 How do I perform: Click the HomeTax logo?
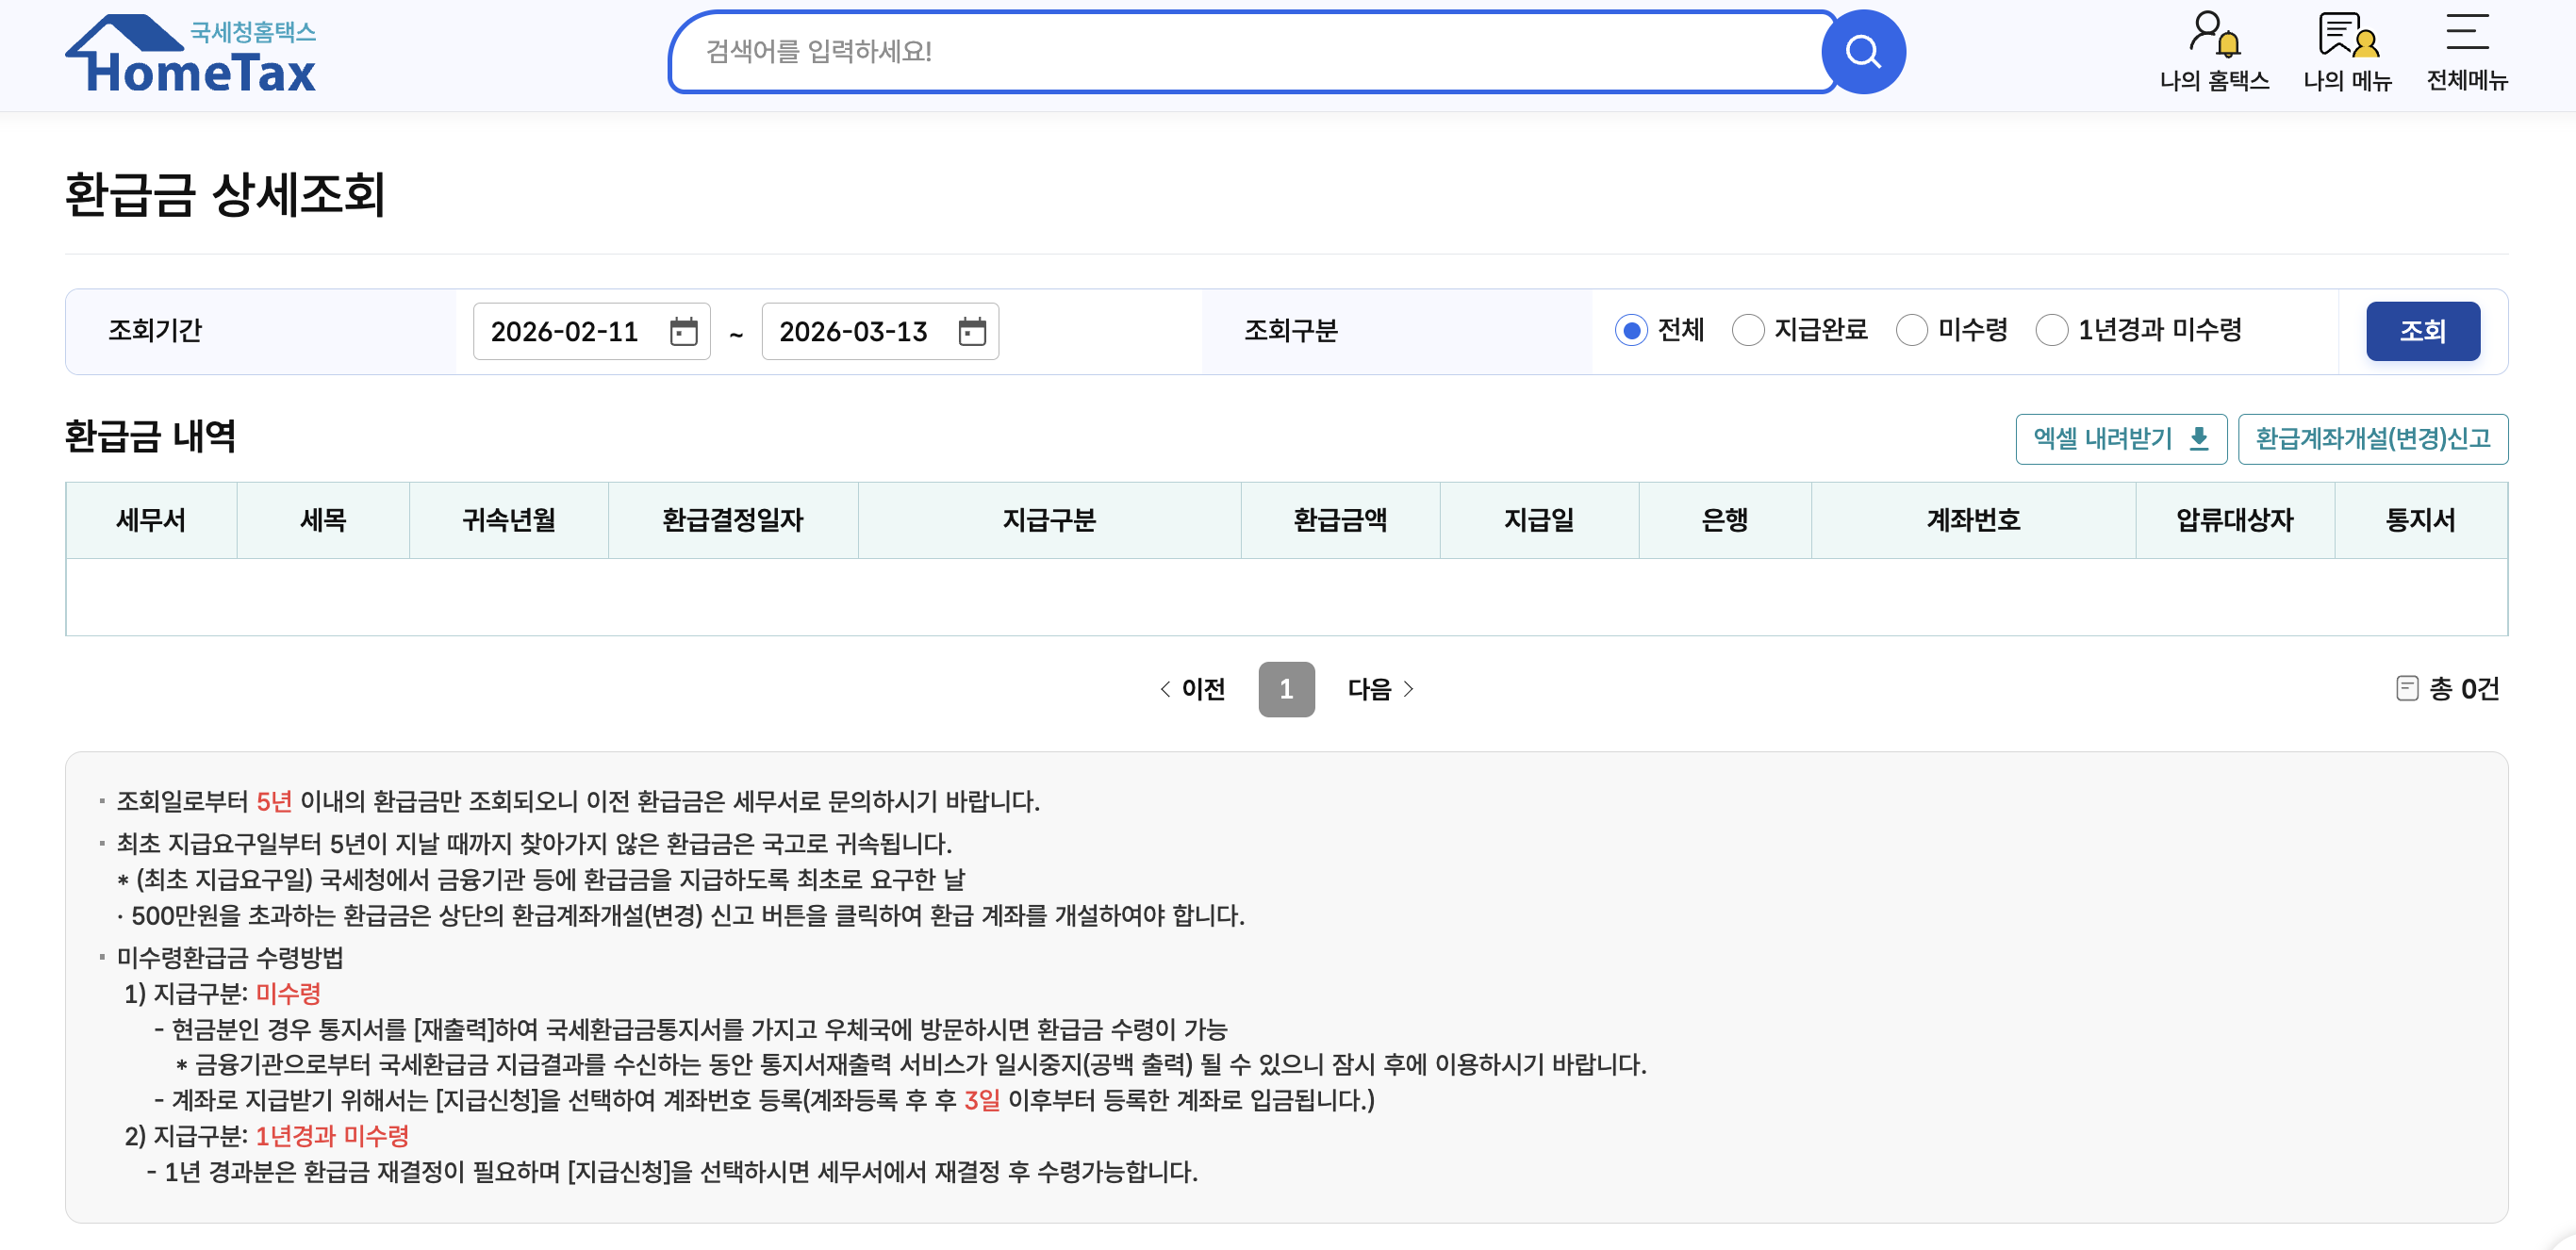tap(191, 55)
